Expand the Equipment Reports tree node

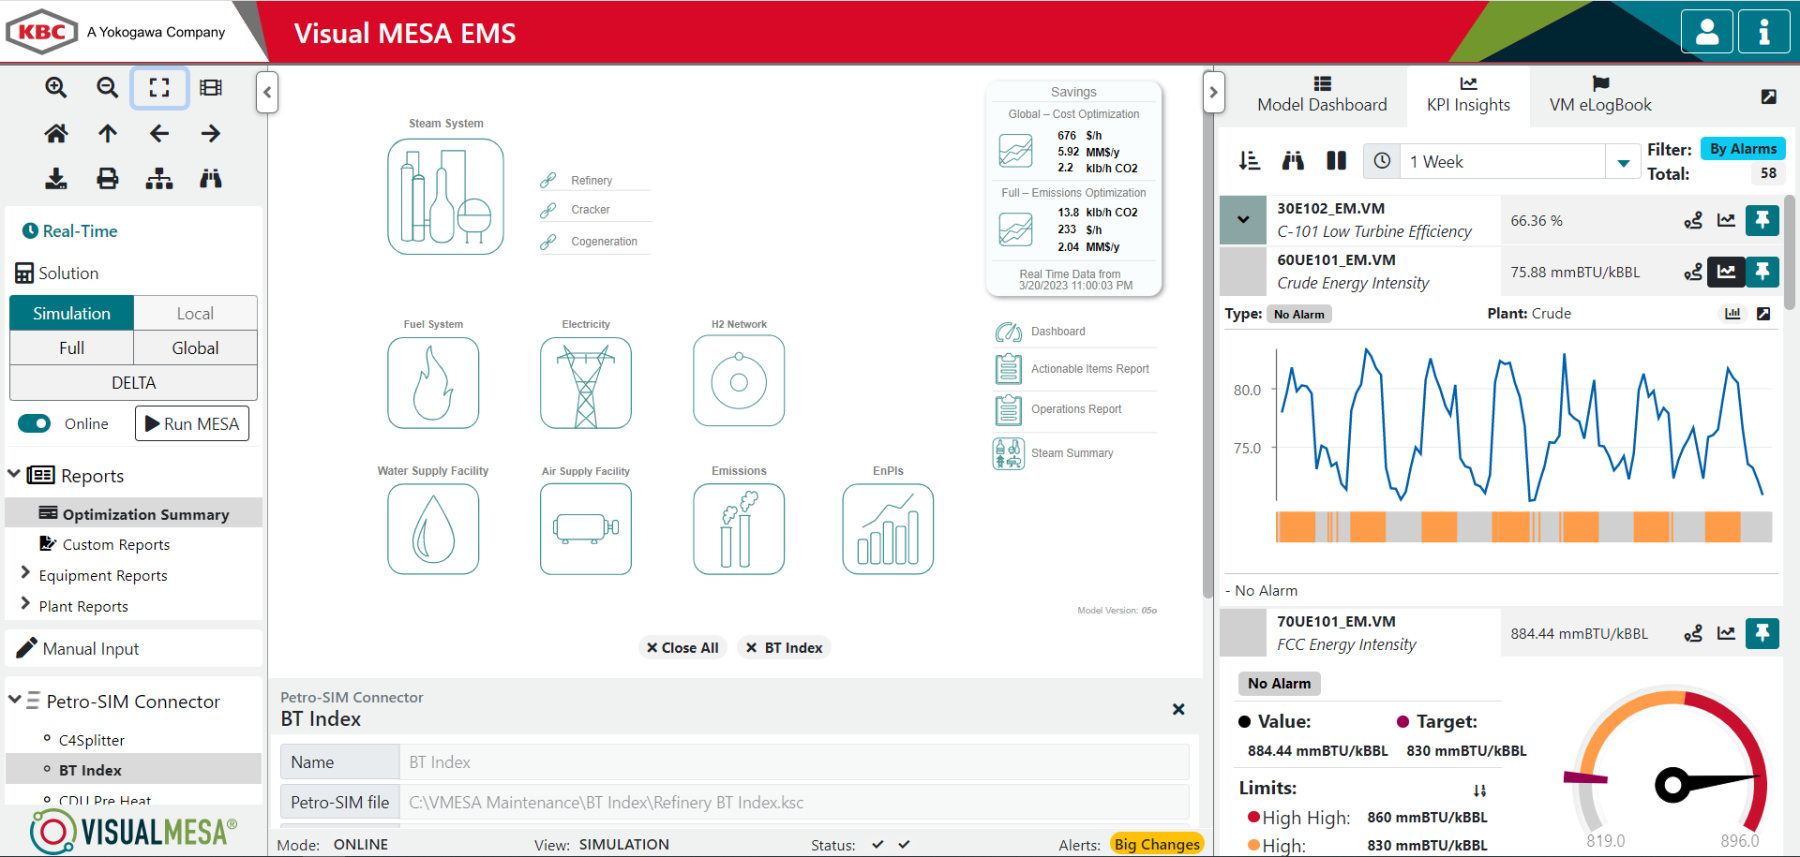pos(25,574)
